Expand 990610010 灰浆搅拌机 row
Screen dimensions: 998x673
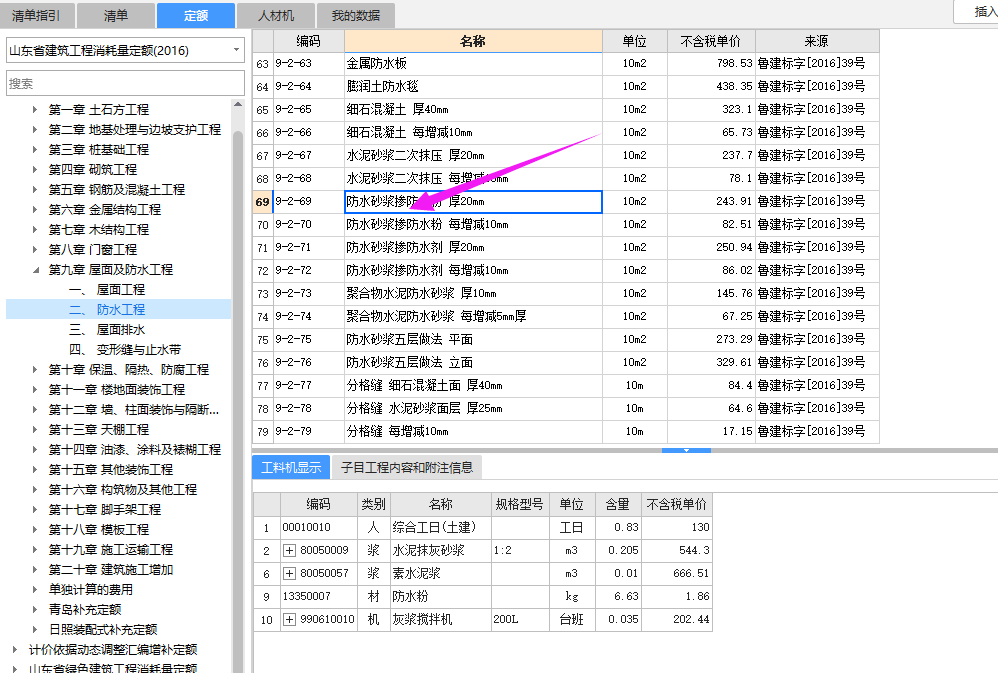289,619
